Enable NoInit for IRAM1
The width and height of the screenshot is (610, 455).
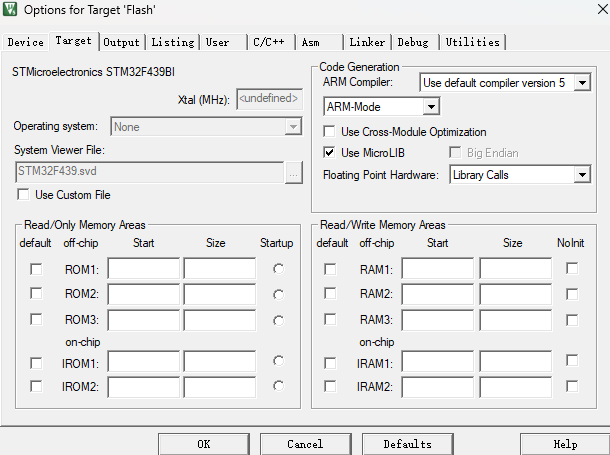[x=572, y=360]
